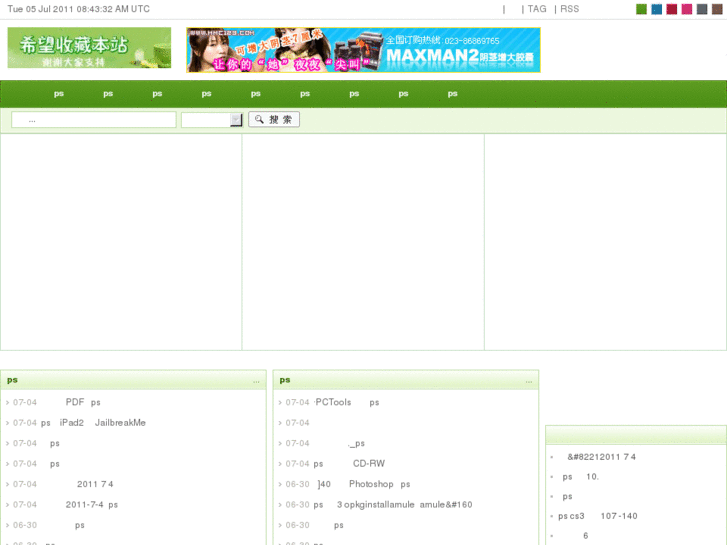Select the brown theme color swatch
Image resolution: width=727 pixels, height=545 pixels.
pyautogui.click(x=717, y=9)
